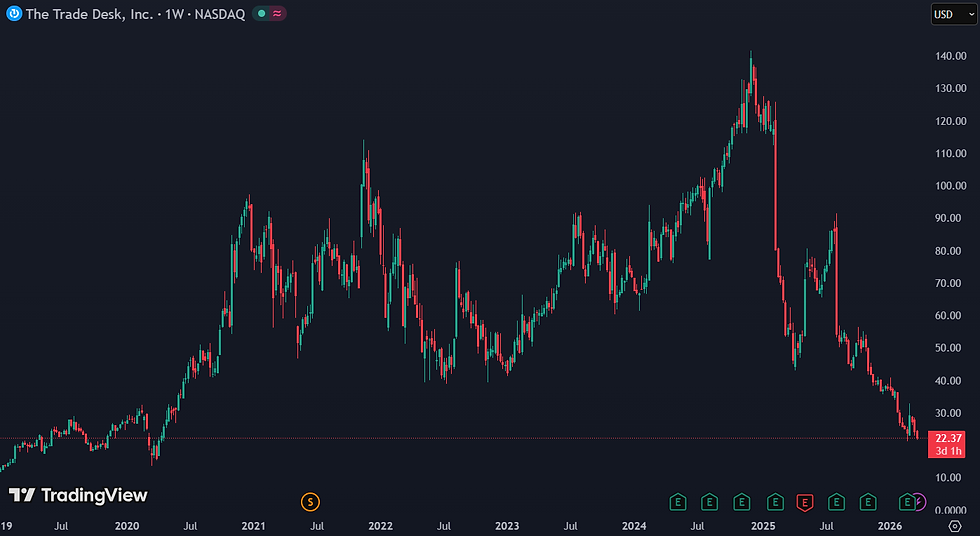The image size is (980, 536).
Task: Click the 80.00 price axis label
Action: (x=948, y=251)
